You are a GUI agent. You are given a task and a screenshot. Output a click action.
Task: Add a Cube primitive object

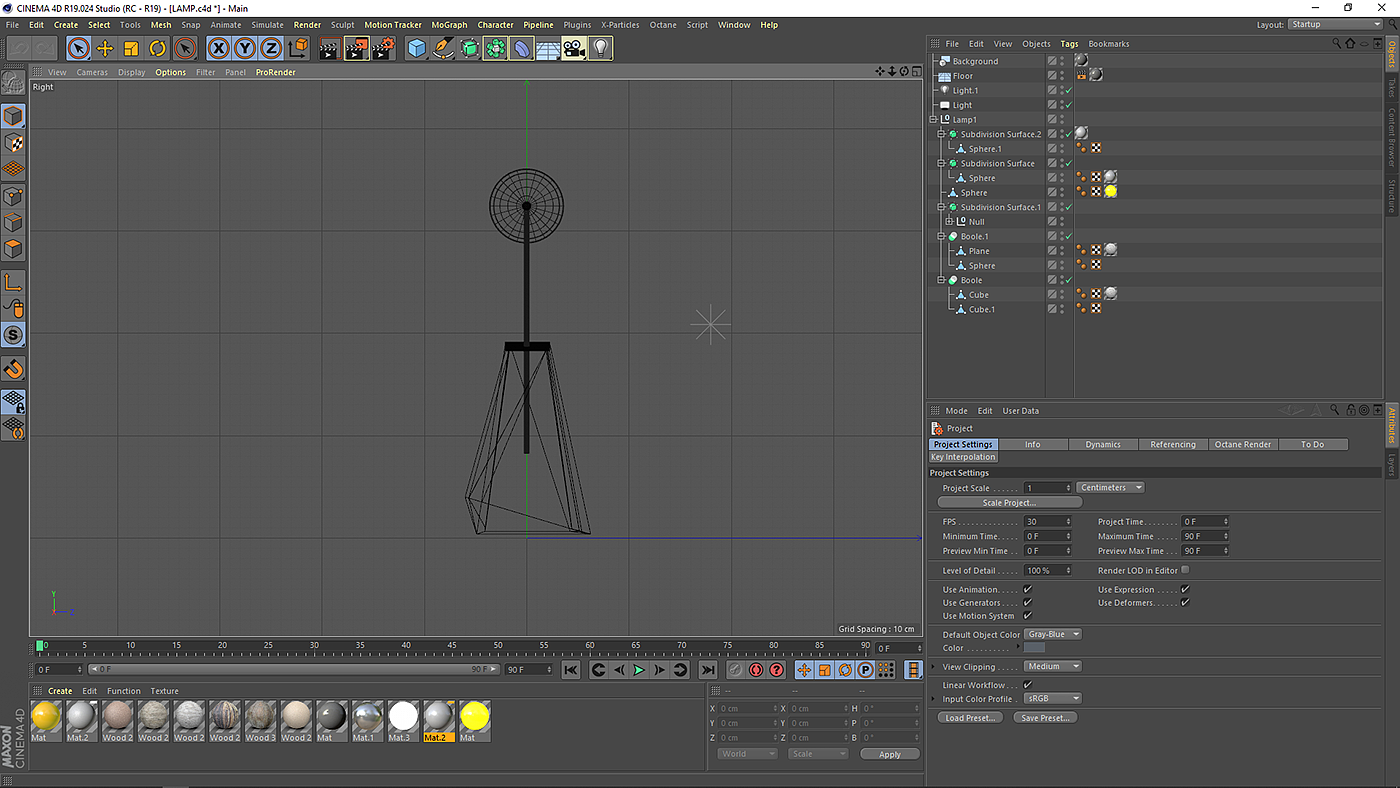(x=417, y=48)
